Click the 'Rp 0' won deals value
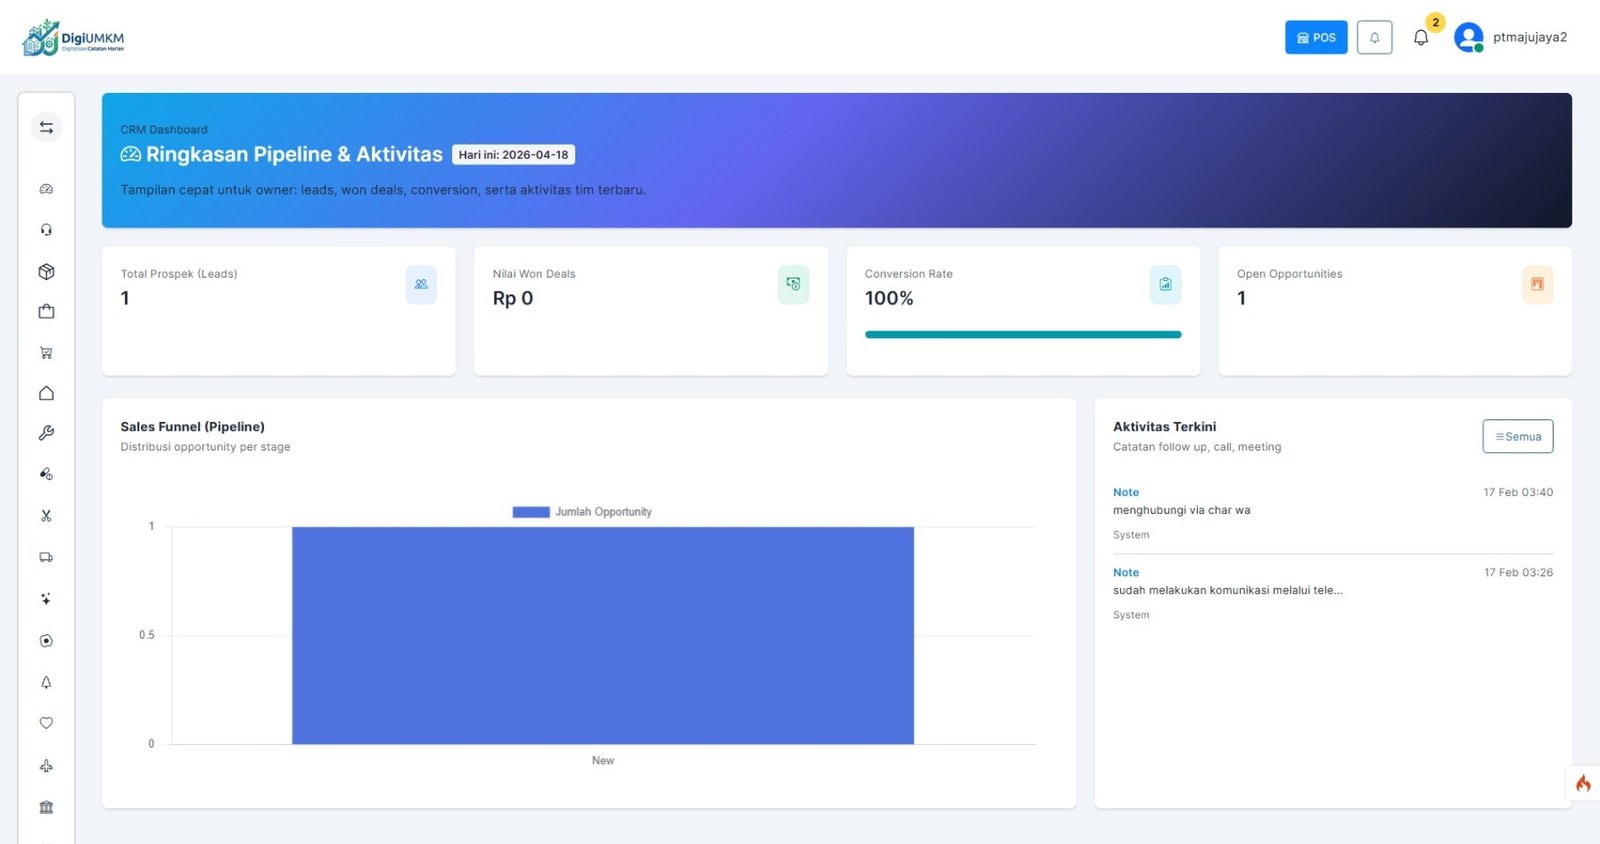The height and width of the screenshot is (844, 1600). (x=513, y=298)
